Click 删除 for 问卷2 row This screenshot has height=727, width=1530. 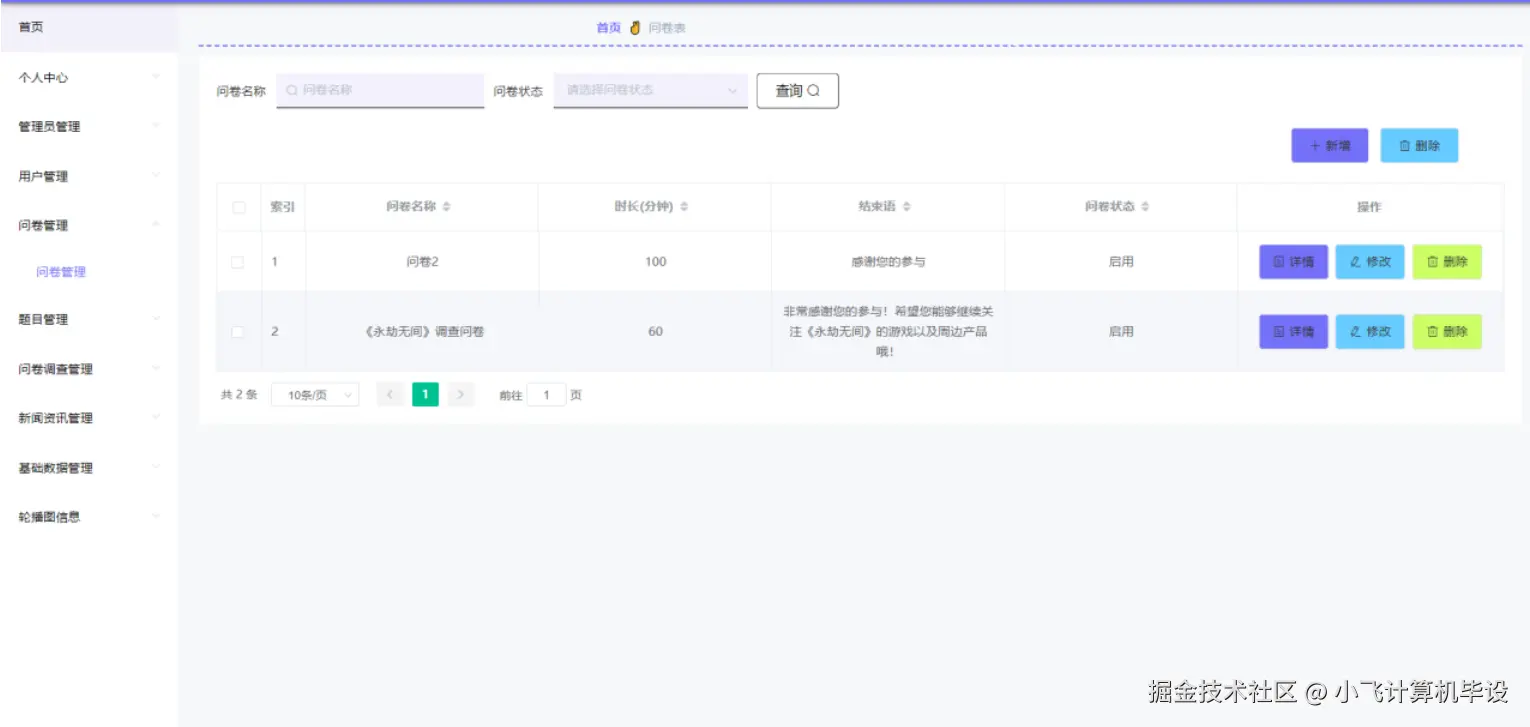coord(1447,262)
